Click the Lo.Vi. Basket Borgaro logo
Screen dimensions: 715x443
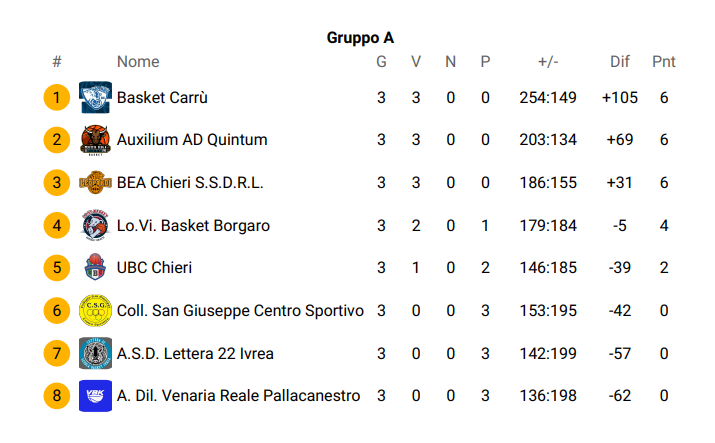point(95,225)
